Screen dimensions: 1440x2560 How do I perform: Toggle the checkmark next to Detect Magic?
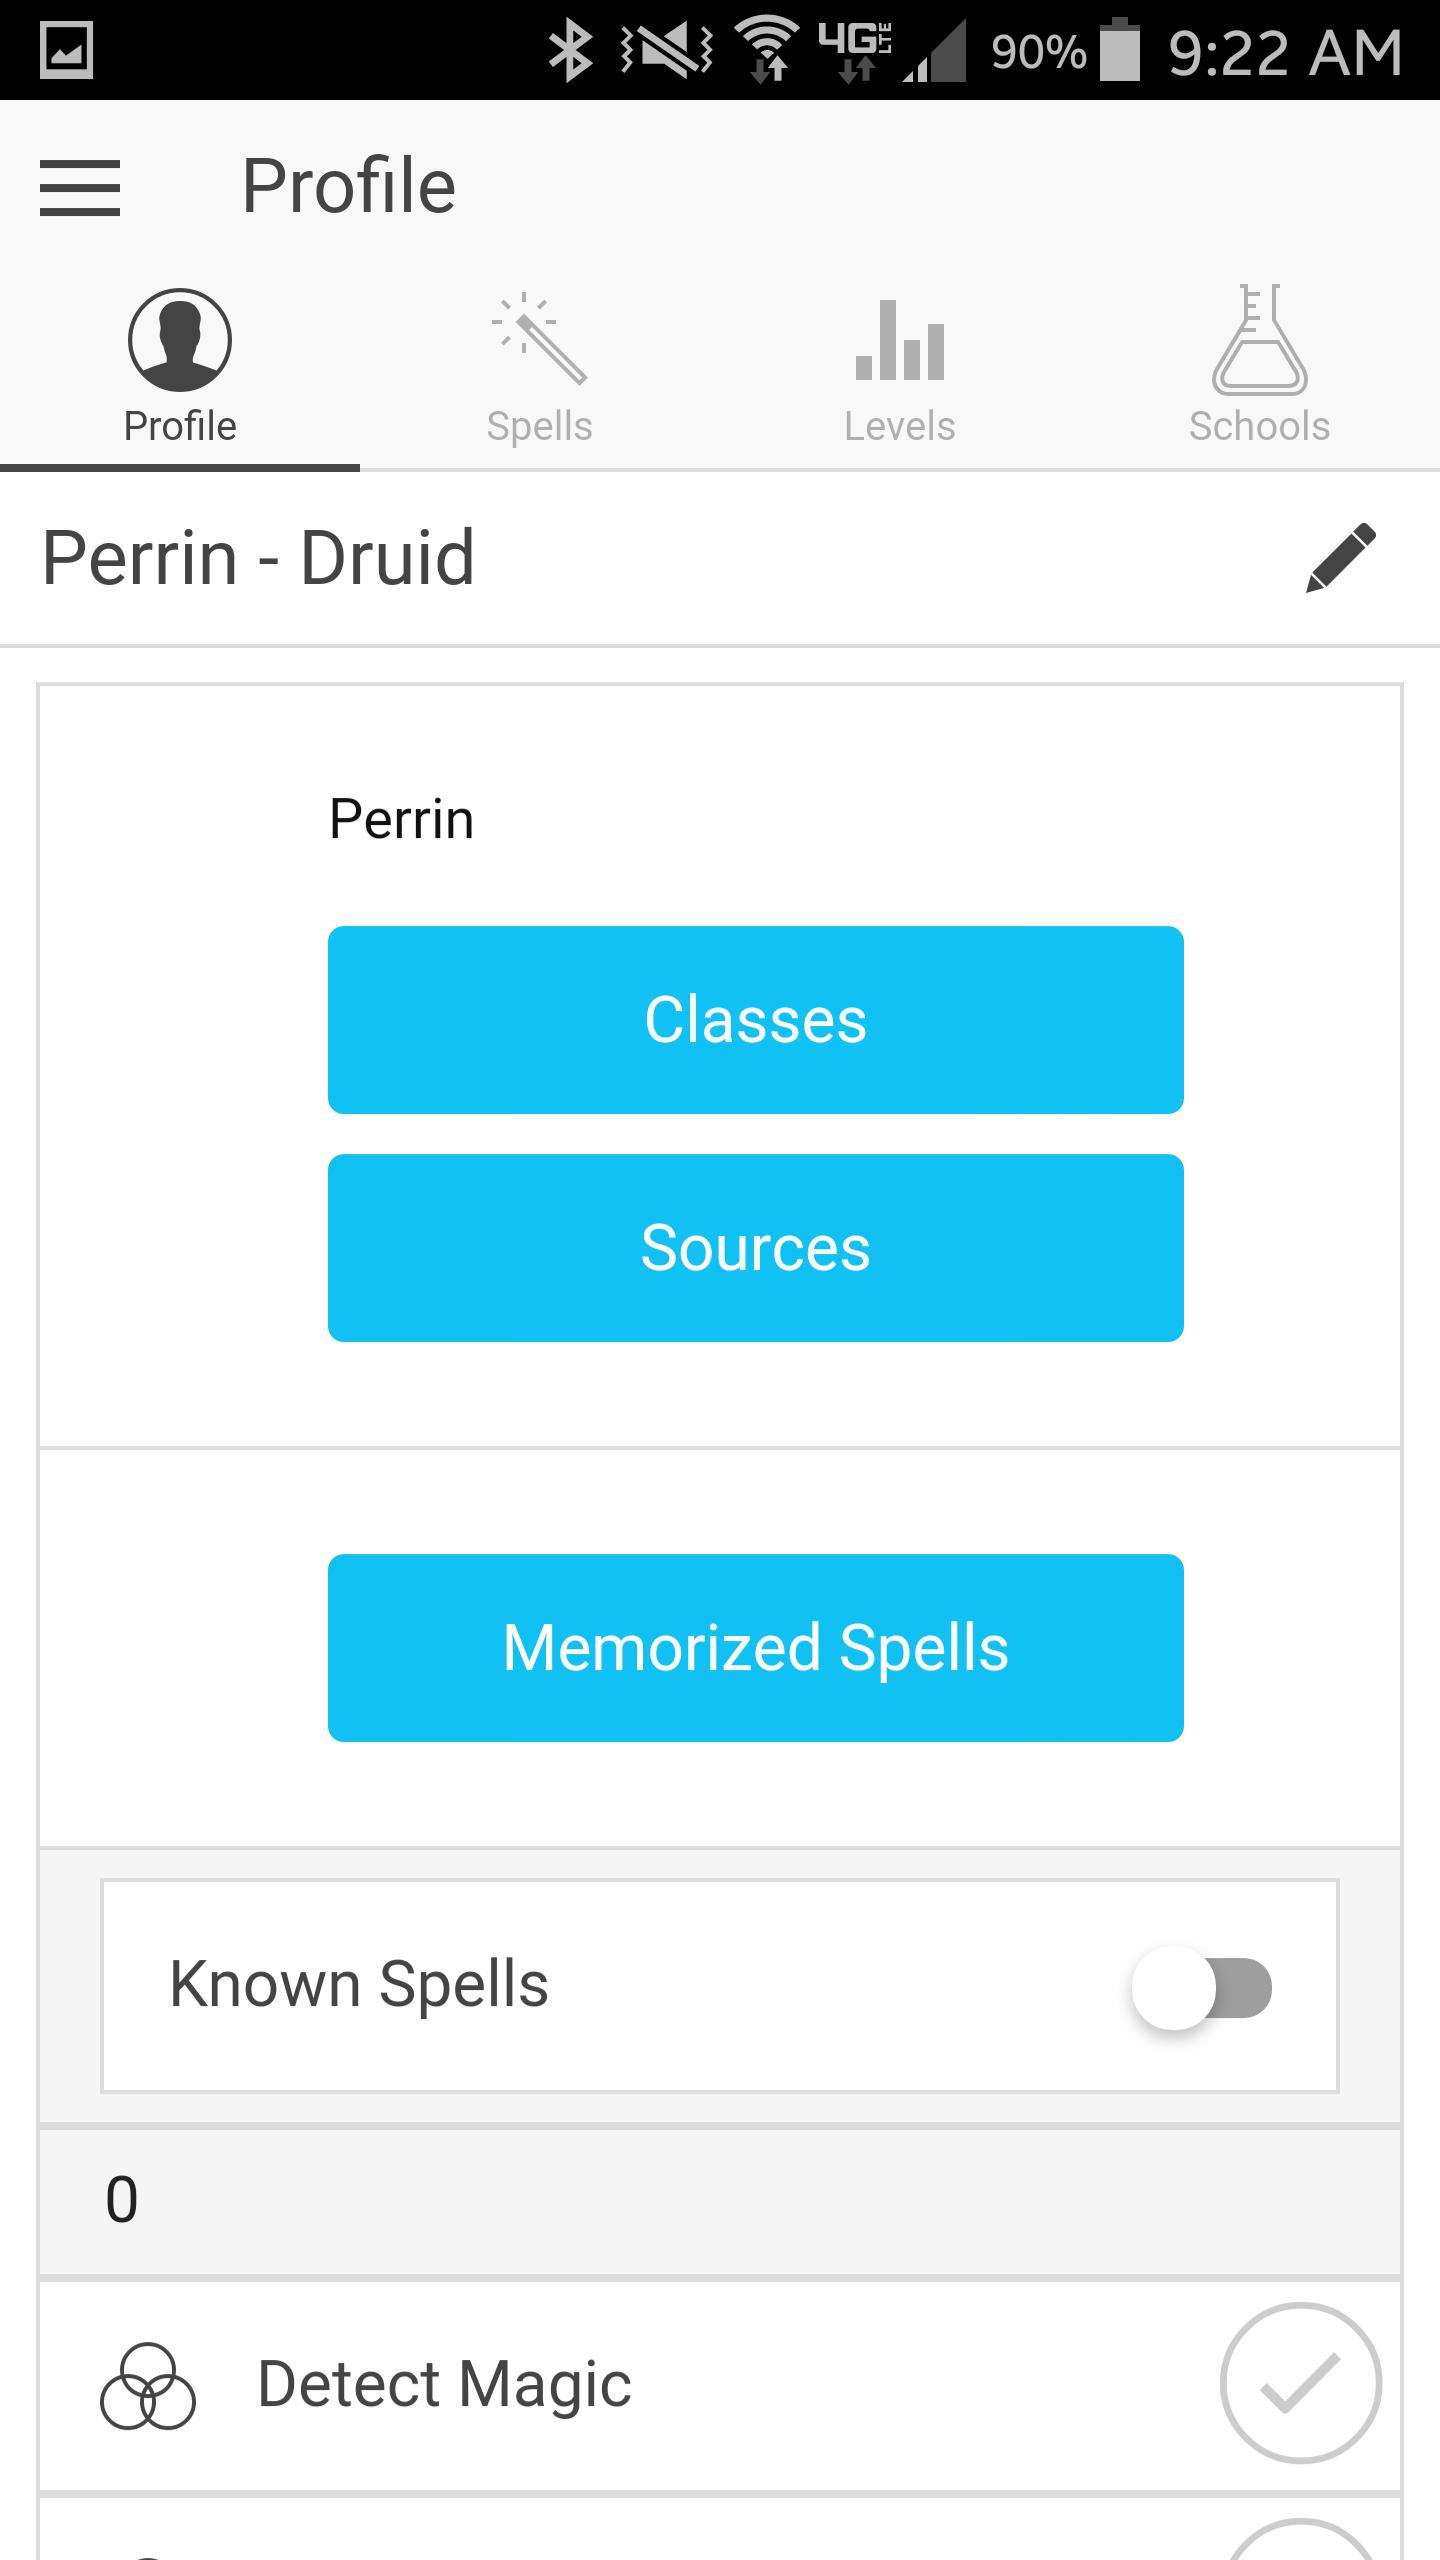point(1299,2381)
